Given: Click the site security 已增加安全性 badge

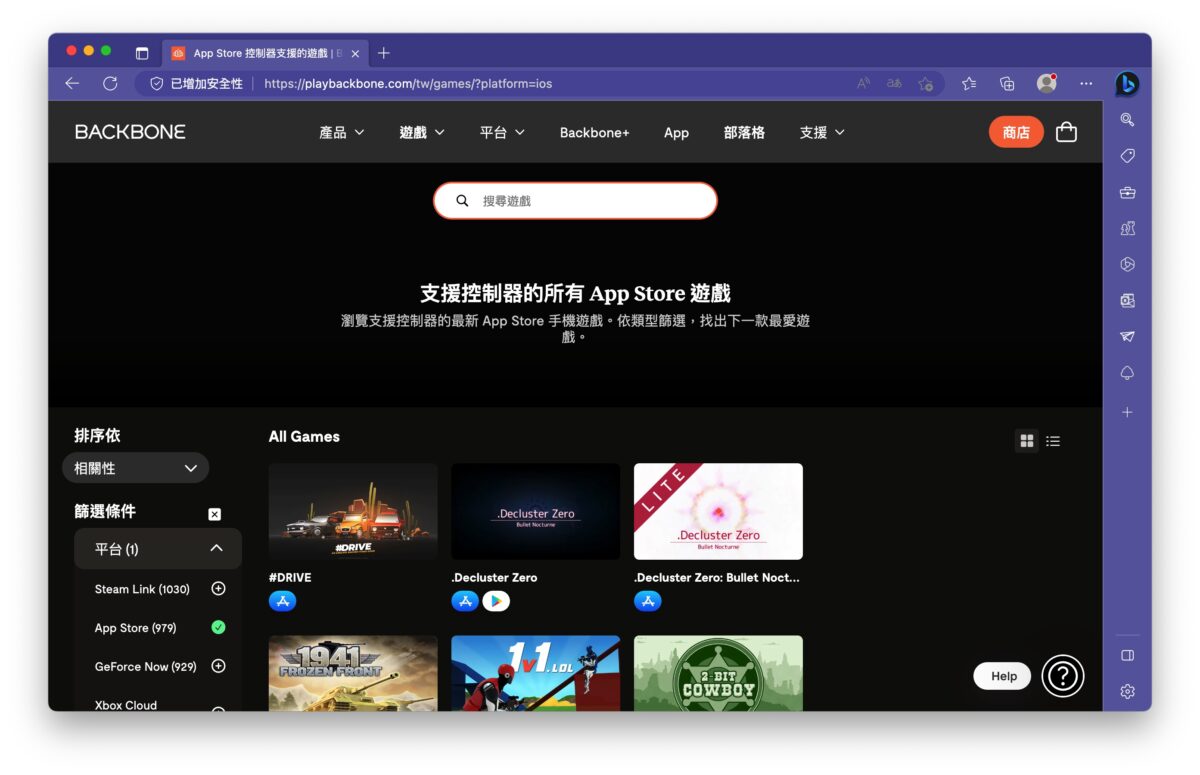Looking at the screenshot, I should tap(196, 84).
